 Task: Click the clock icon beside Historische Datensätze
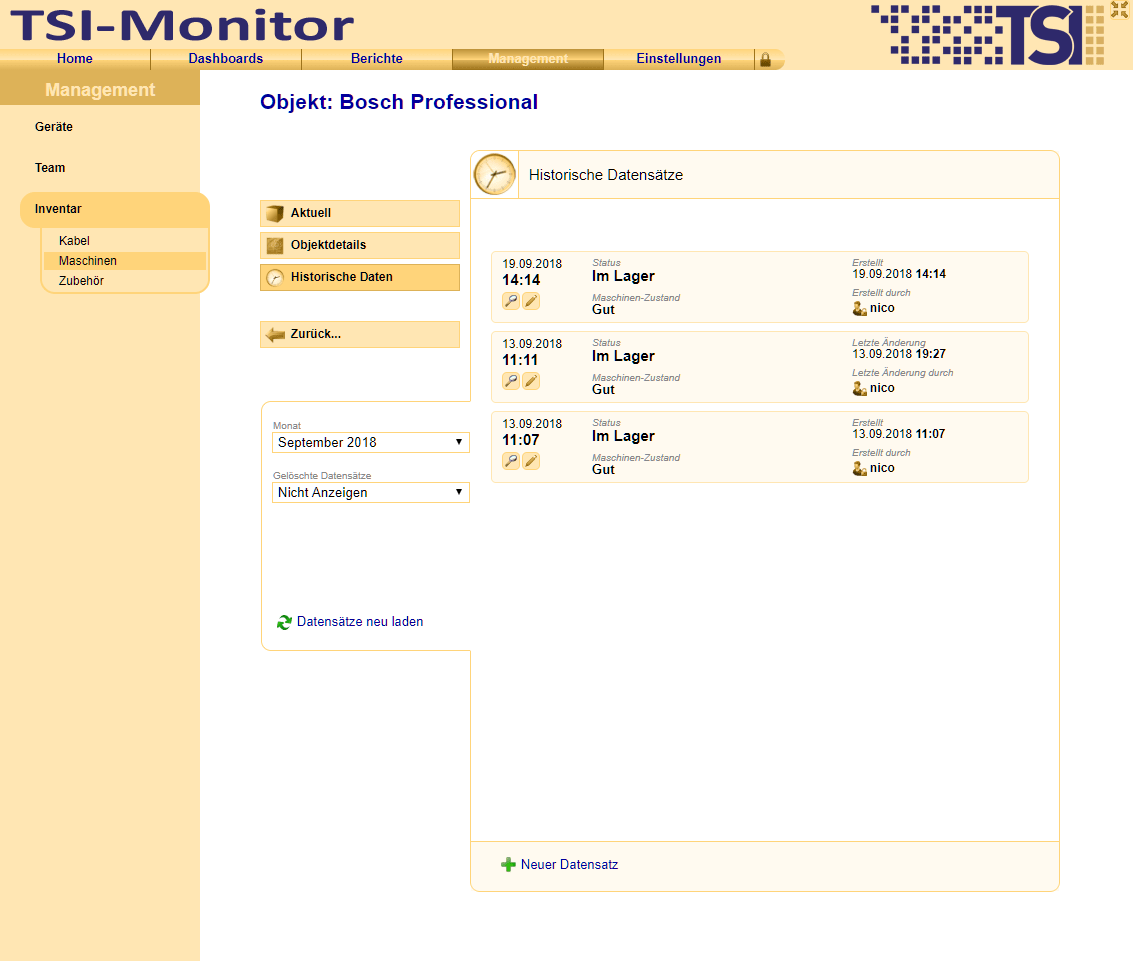pyautogui.click(x=494, y=175)
